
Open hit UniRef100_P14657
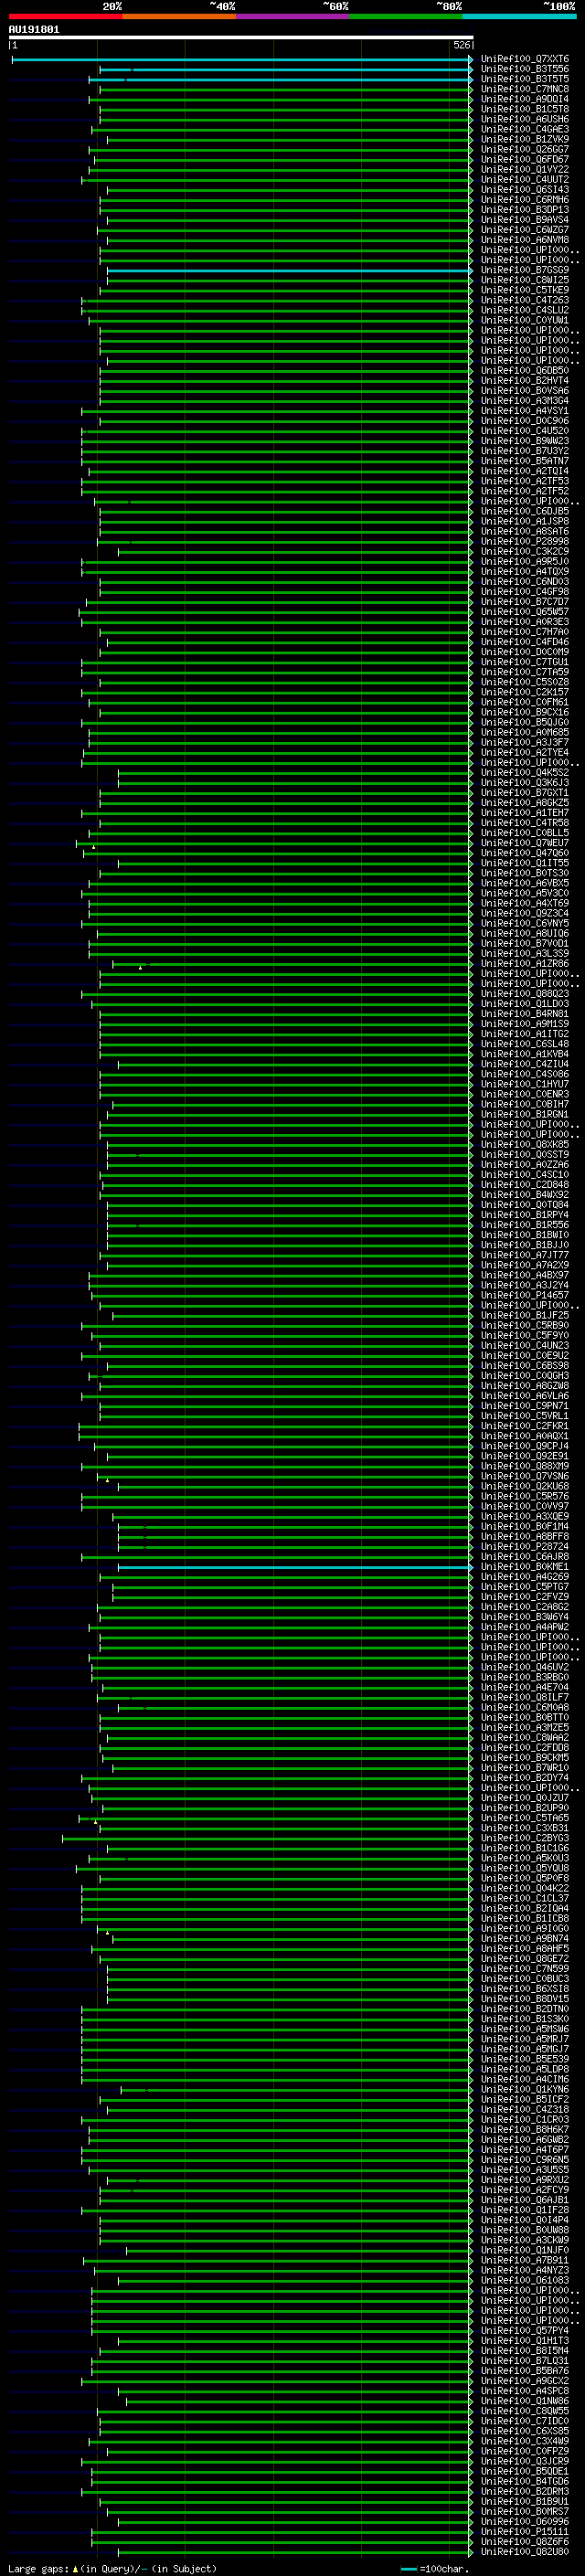(x=525, y=1295)
